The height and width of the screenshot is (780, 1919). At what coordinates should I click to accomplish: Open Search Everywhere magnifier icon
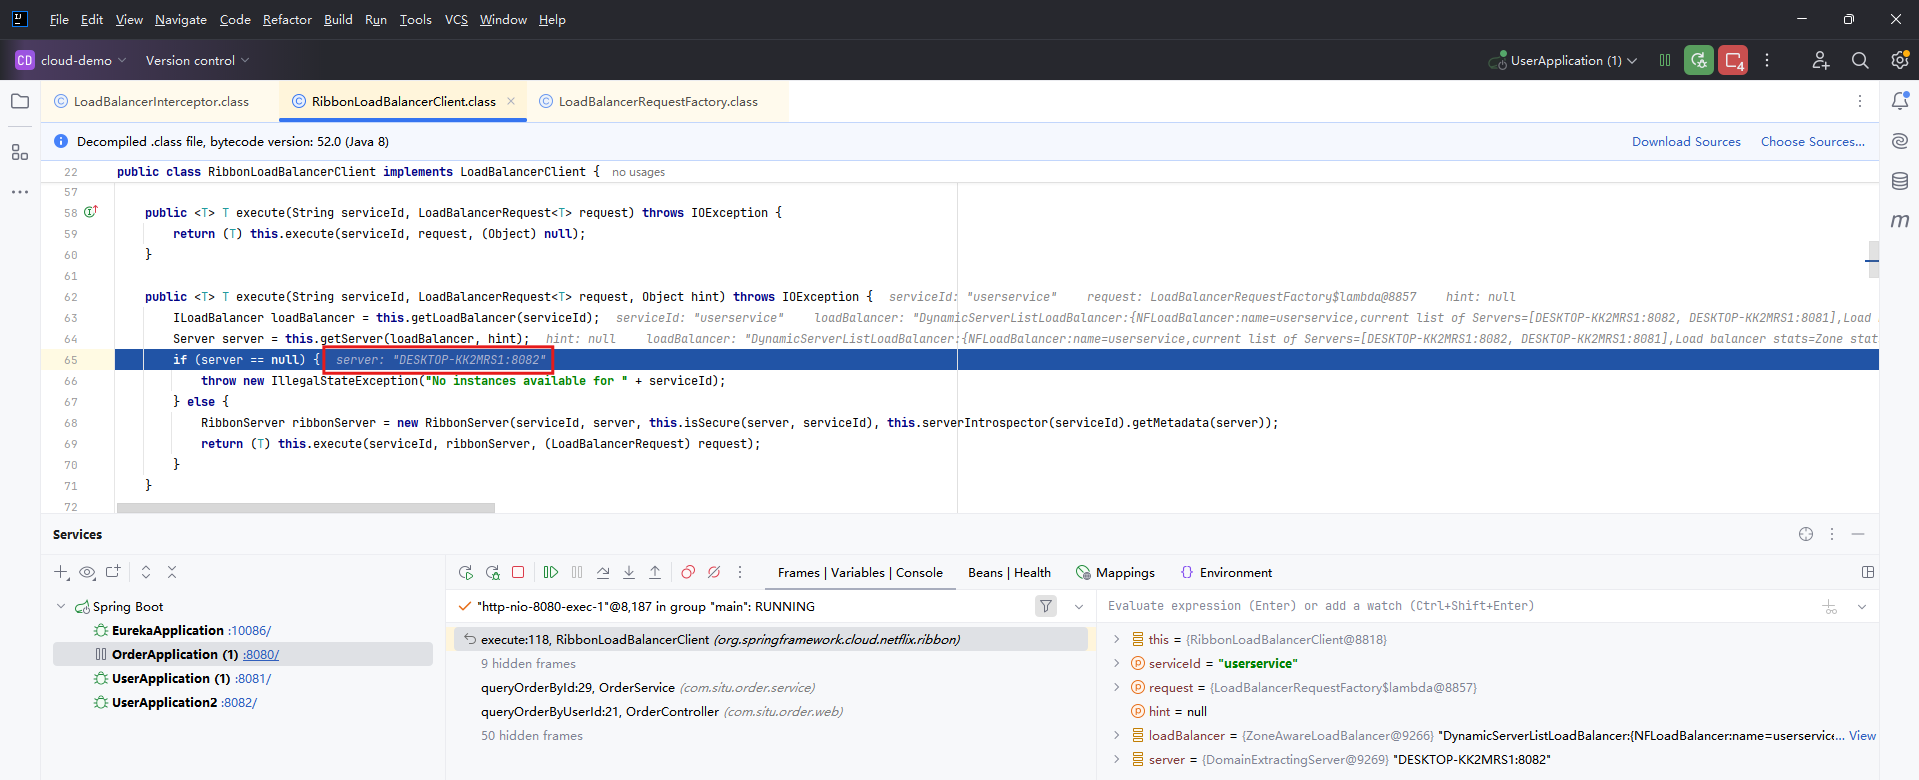1860,60
